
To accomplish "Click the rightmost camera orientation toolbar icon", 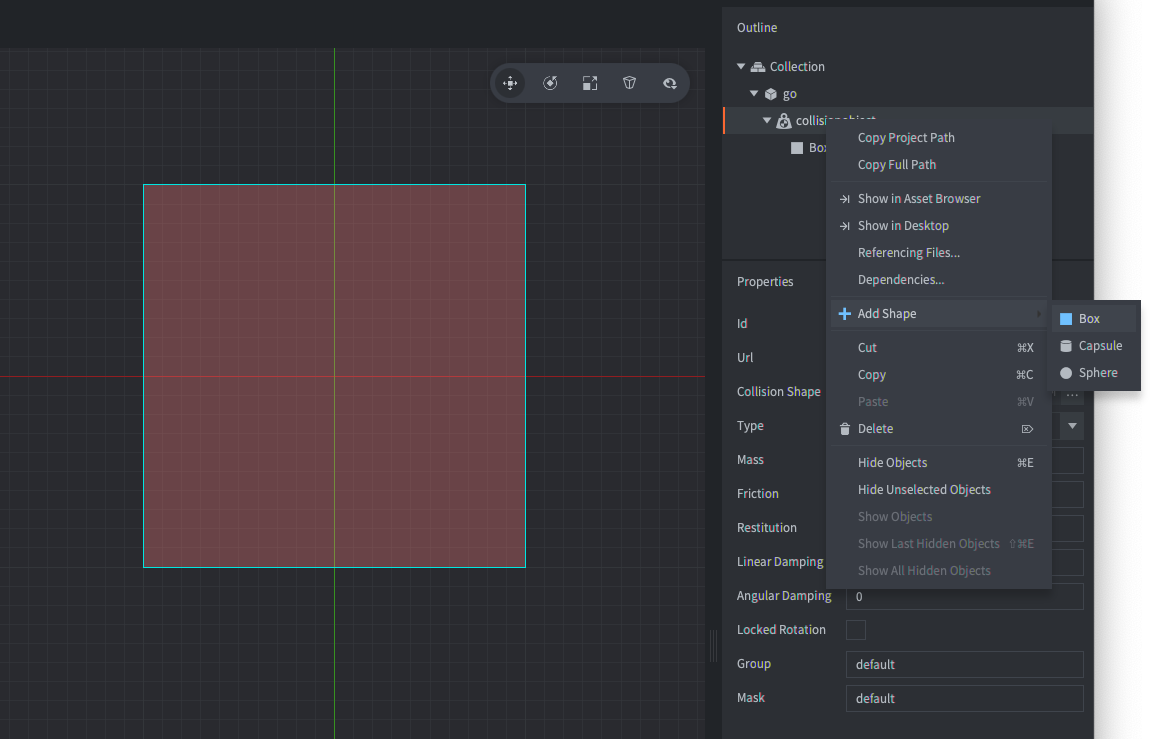I will click(x=669, y=83).
